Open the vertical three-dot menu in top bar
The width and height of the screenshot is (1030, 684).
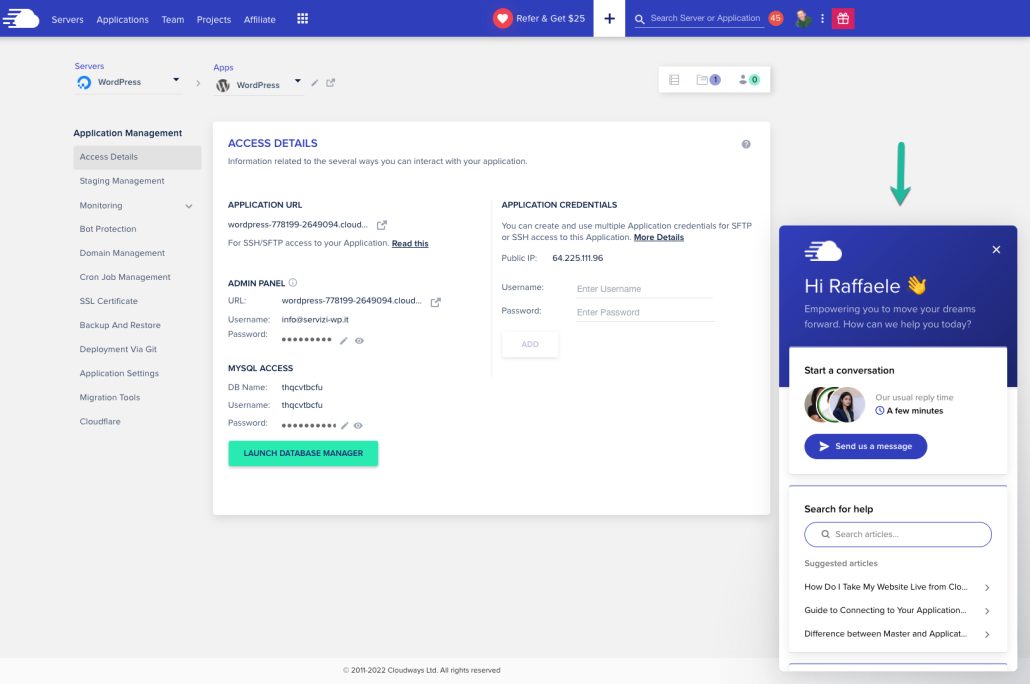pyautogui.click(x=823, y=17)
